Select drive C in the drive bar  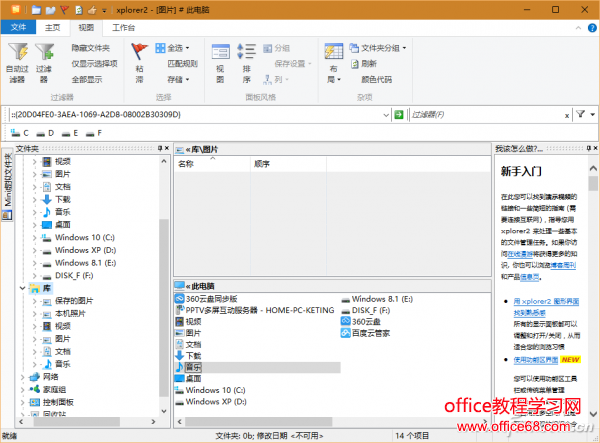(x=20, y=133)
